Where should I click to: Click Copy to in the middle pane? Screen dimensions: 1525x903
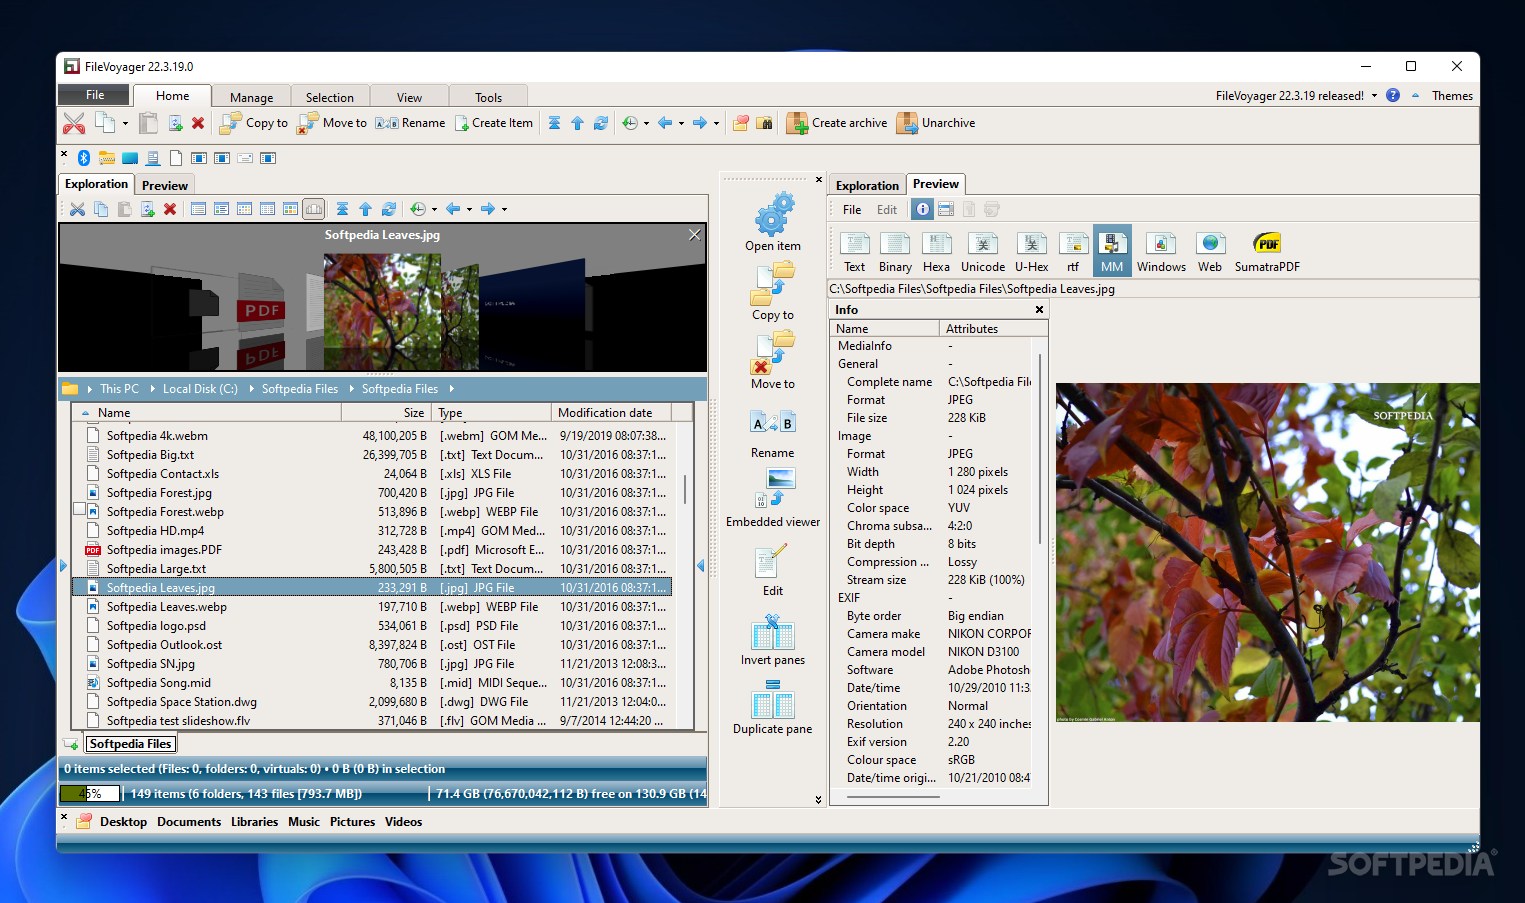coord(773,291)
